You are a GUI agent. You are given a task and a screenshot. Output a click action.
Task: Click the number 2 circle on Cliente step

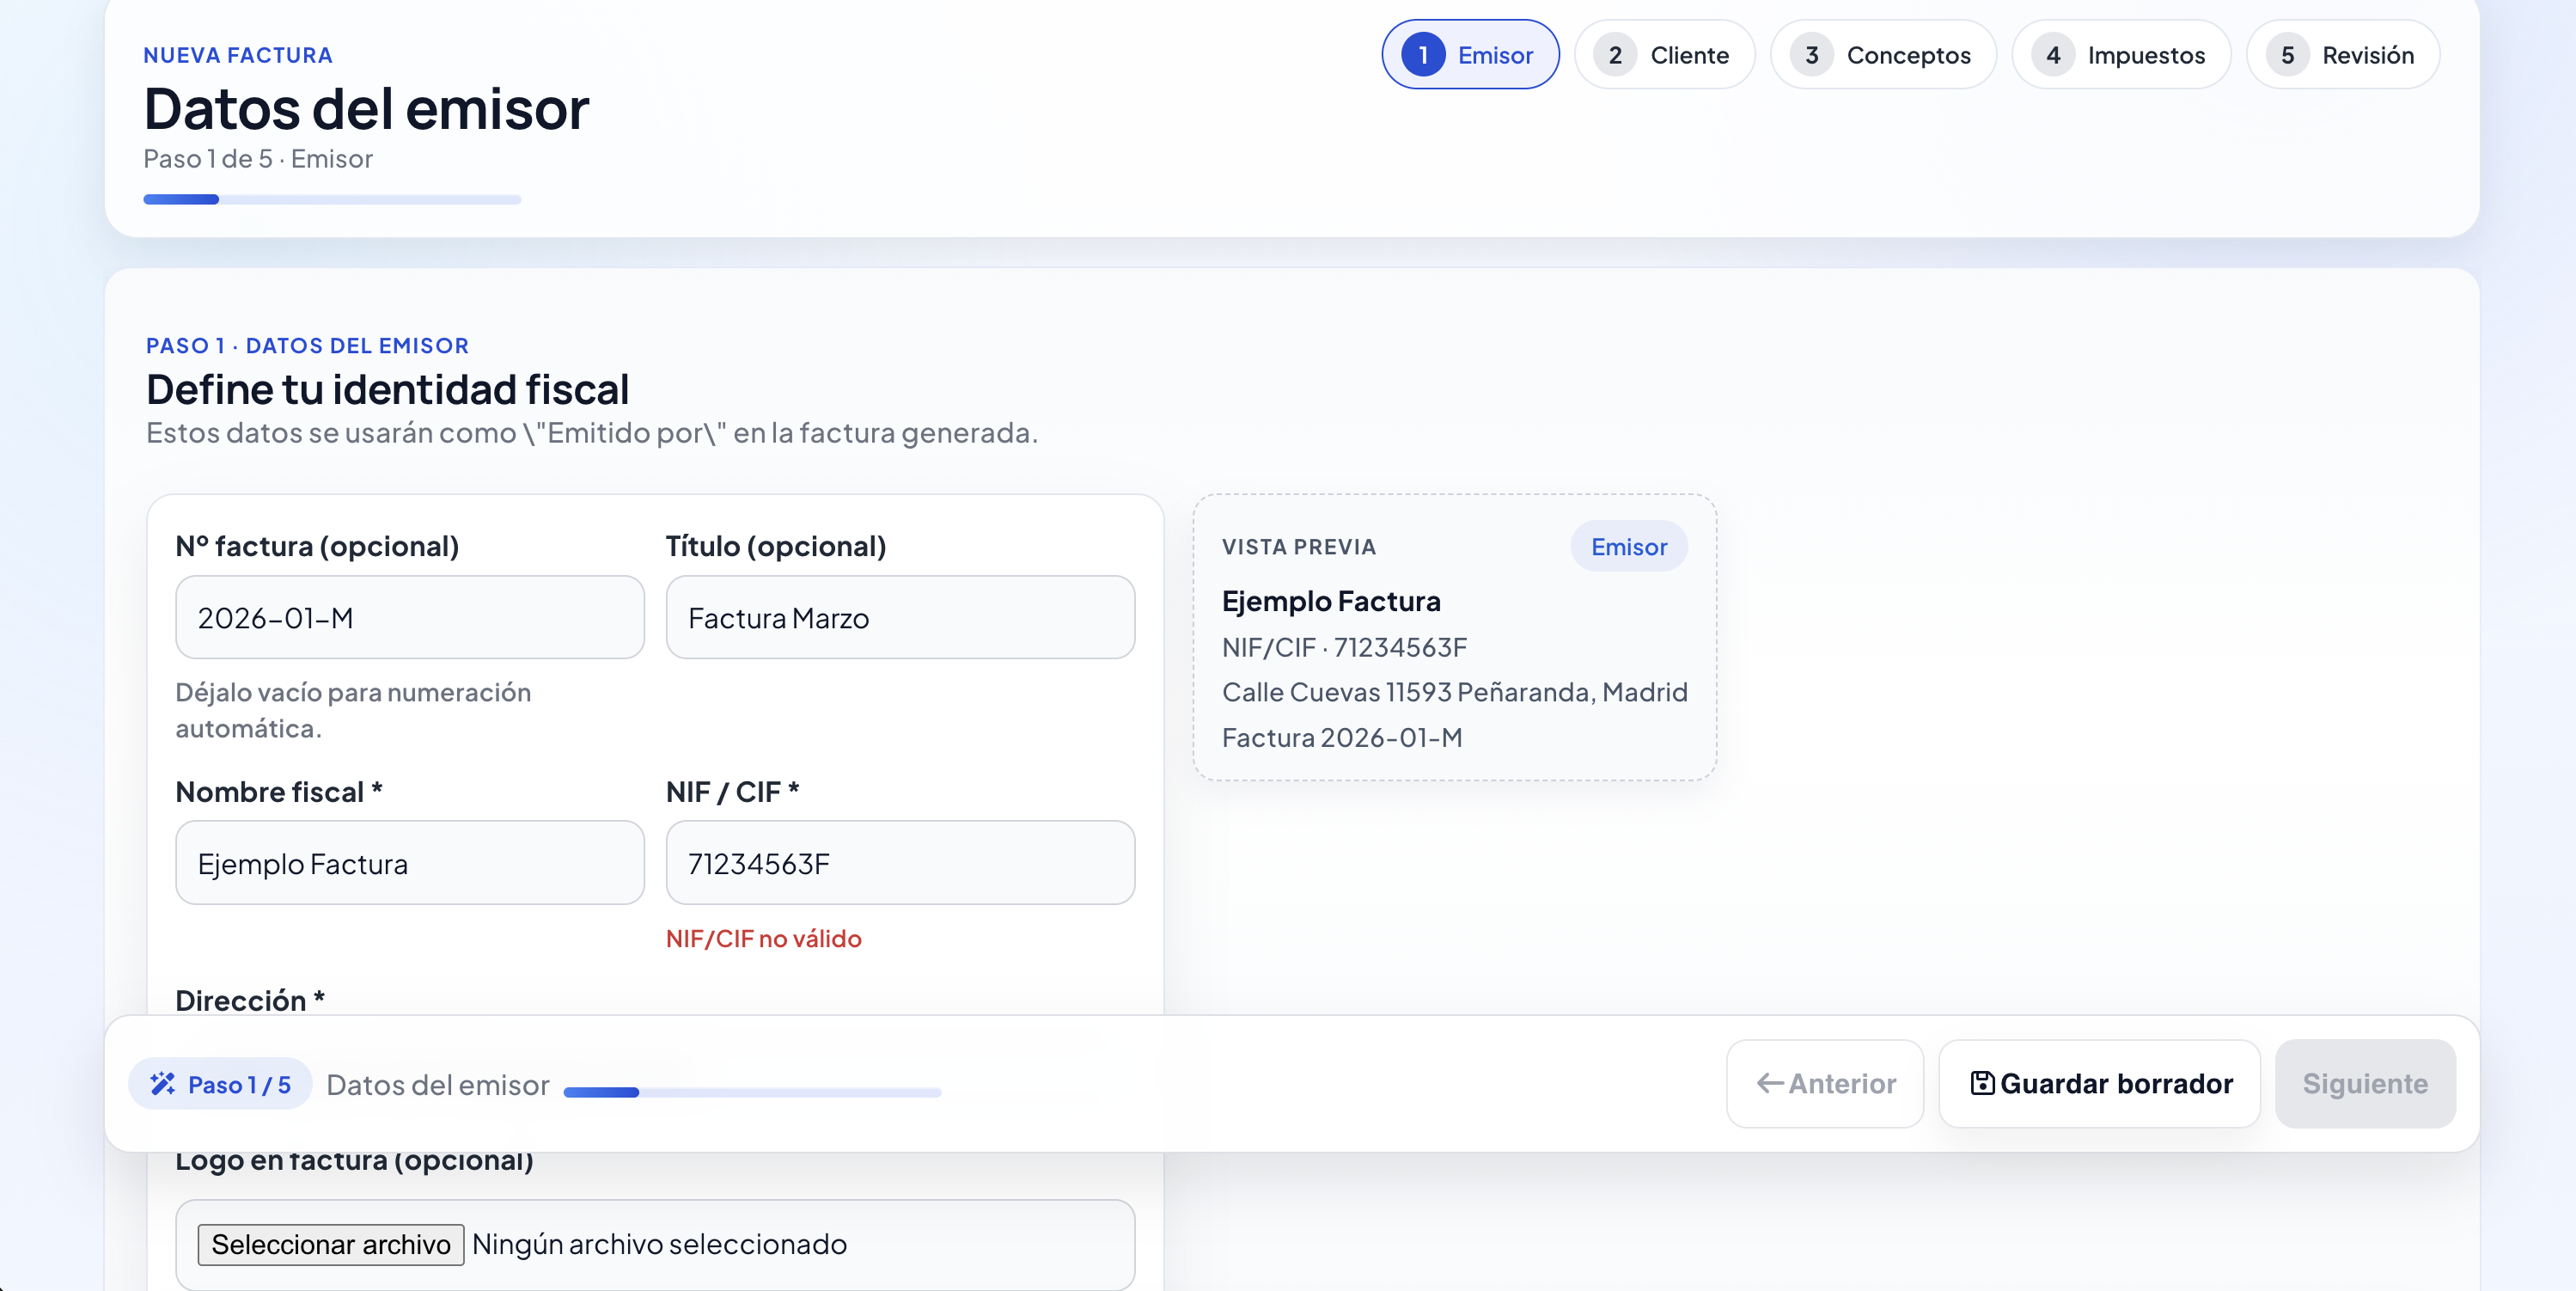click(1615, 55)
